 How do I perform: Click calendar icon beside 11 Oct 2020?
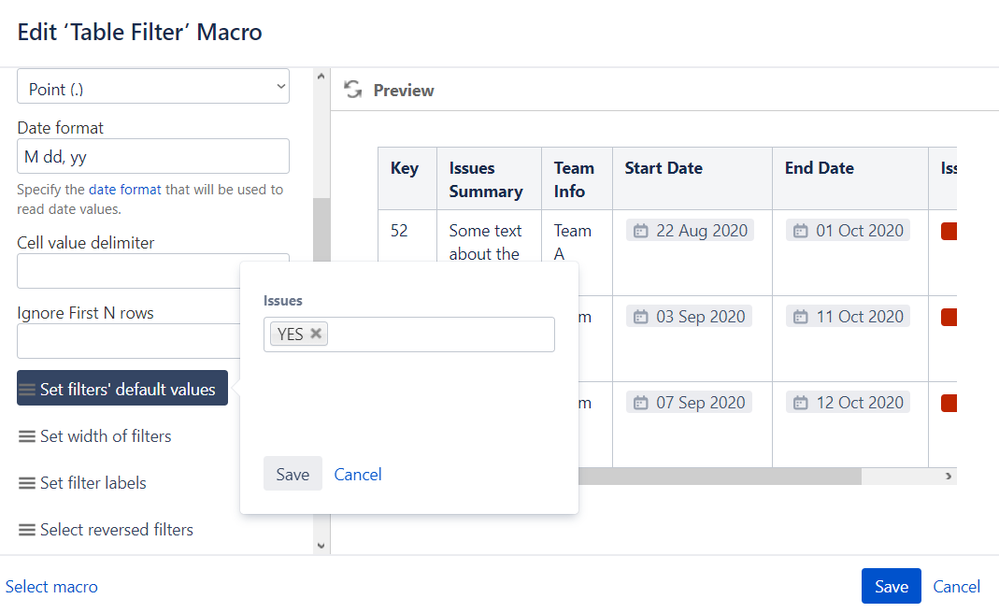click(800, 317)
